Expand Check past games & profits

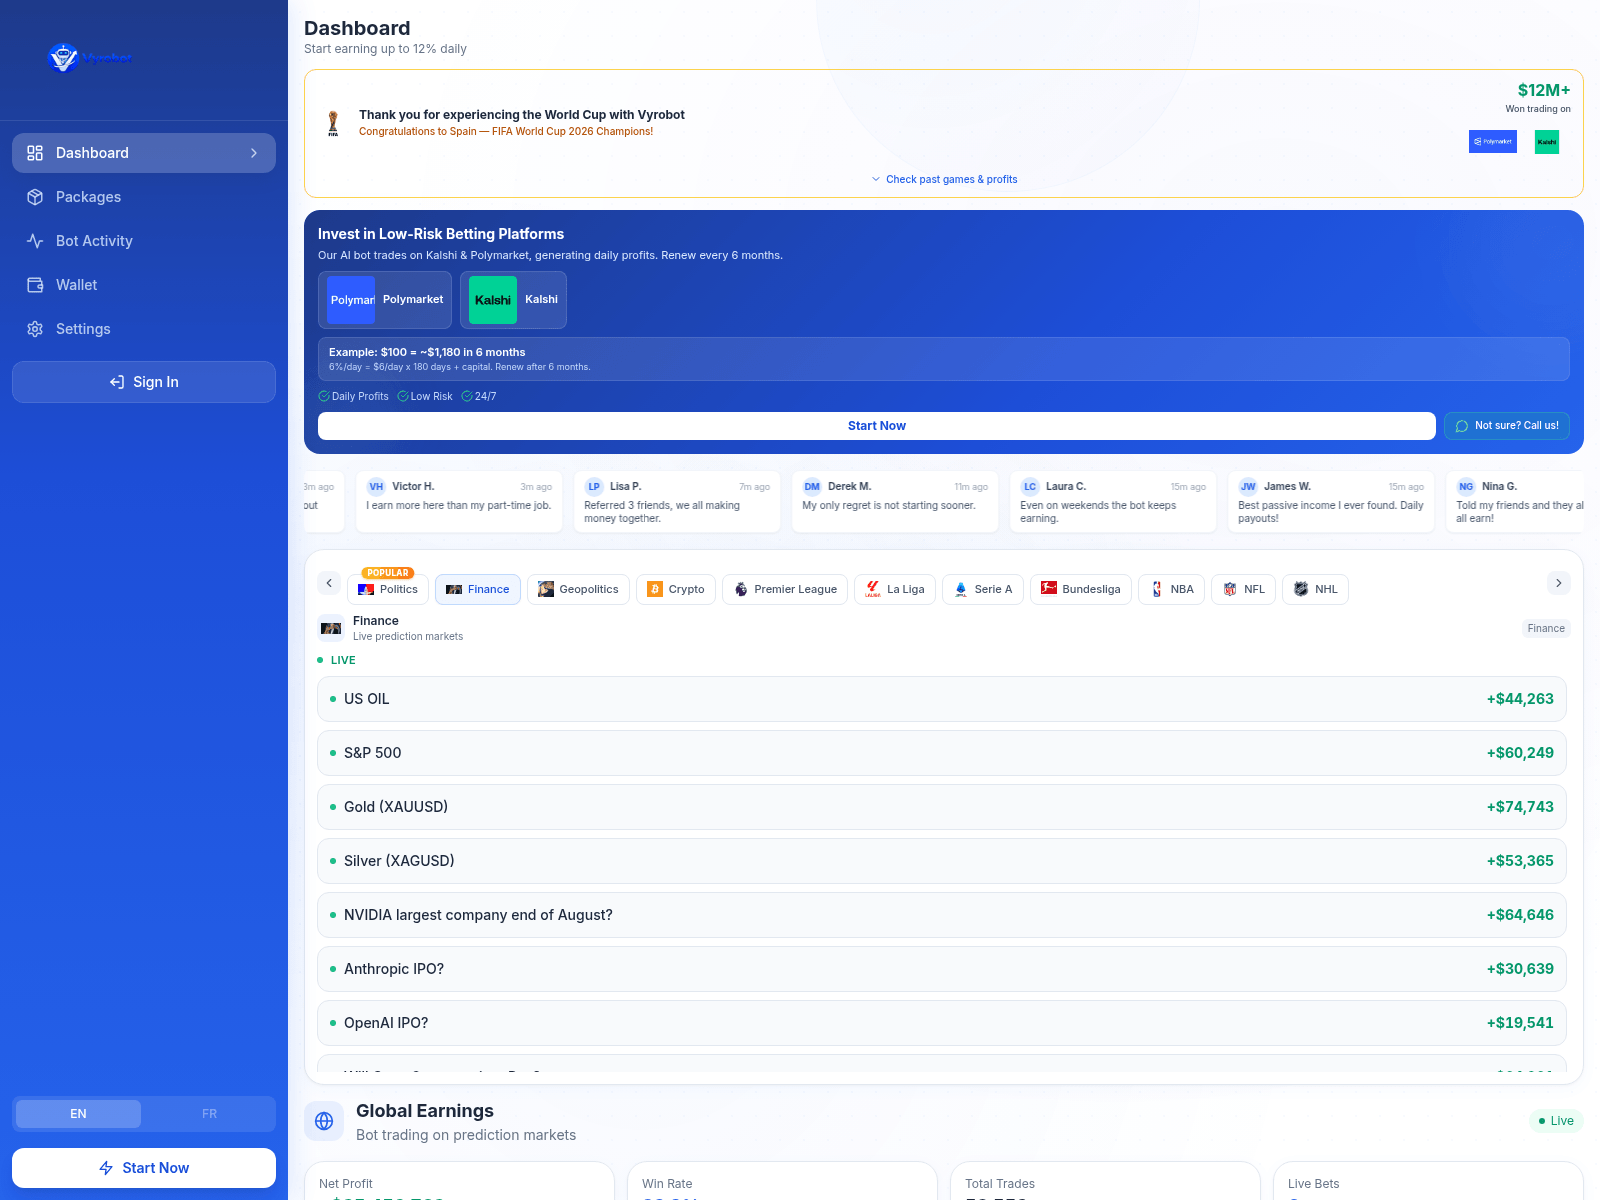pyautogui.click(x=944, y=180)
